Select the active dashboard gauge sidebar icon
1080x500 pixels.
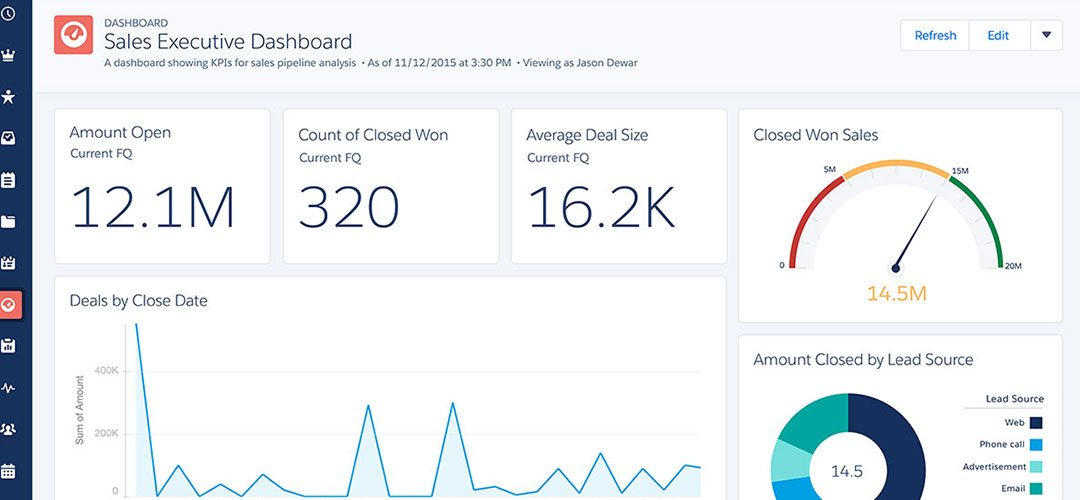point(10,304)
